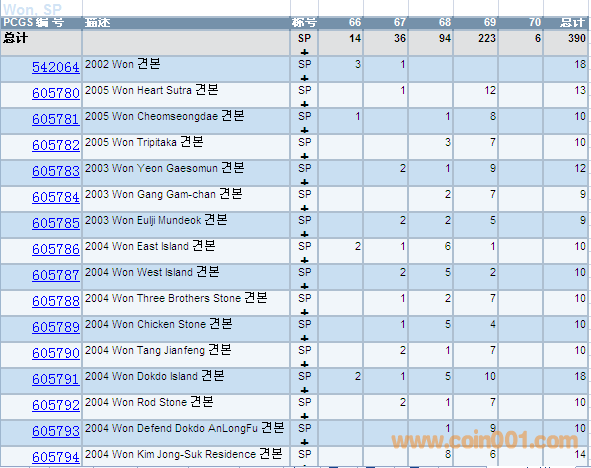Open the 605786 East Island link
591x468 pixels.
pos(56,249)
